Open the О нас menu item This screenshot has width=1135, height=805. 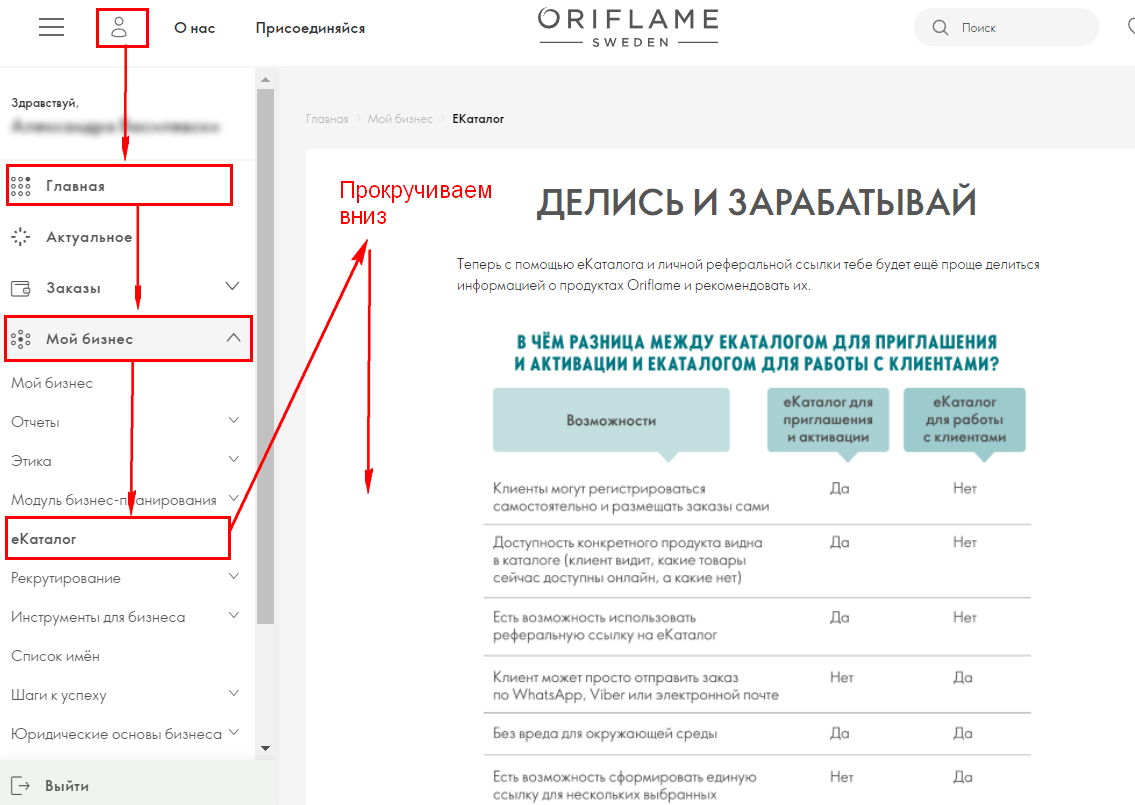195,28
